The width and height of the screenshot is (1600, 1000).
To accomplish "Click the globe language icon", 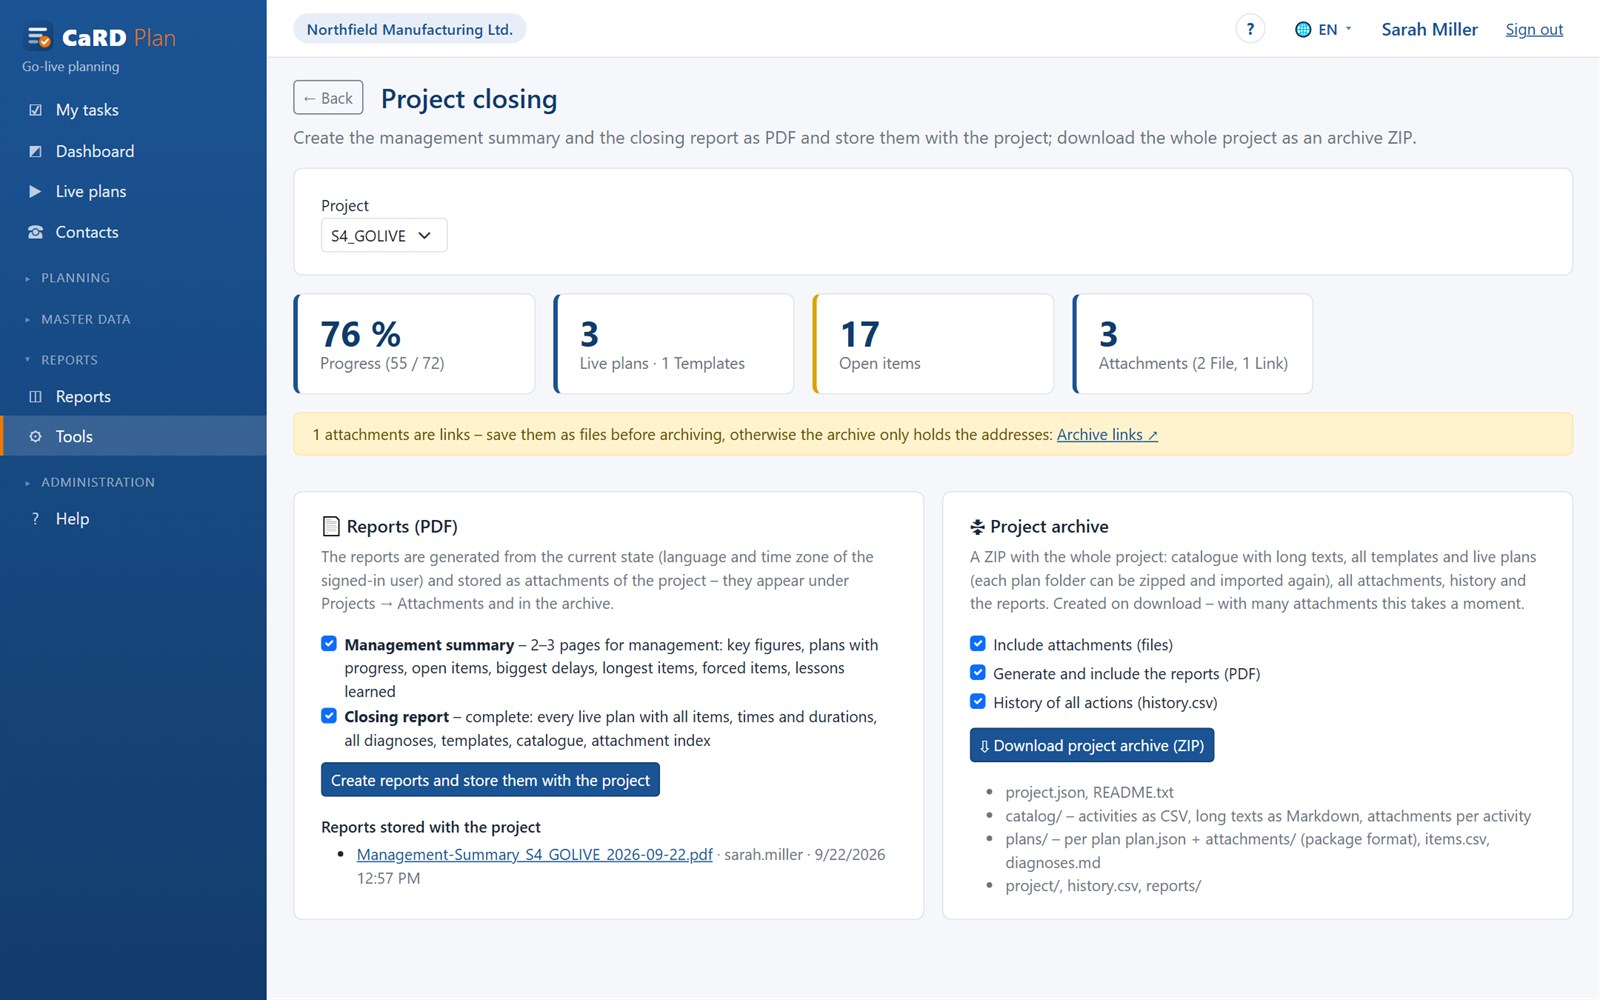I will (1303, 29).
